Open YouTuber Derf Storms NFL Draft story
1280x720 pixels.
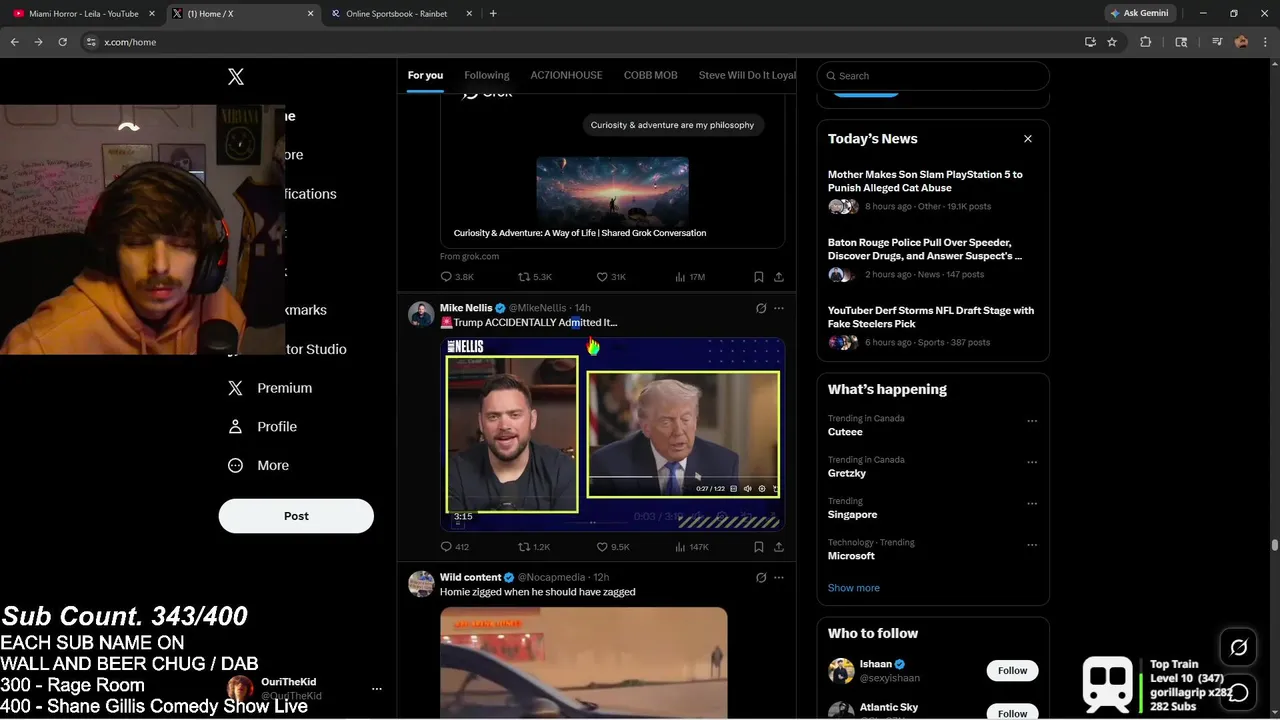point(932,326)
